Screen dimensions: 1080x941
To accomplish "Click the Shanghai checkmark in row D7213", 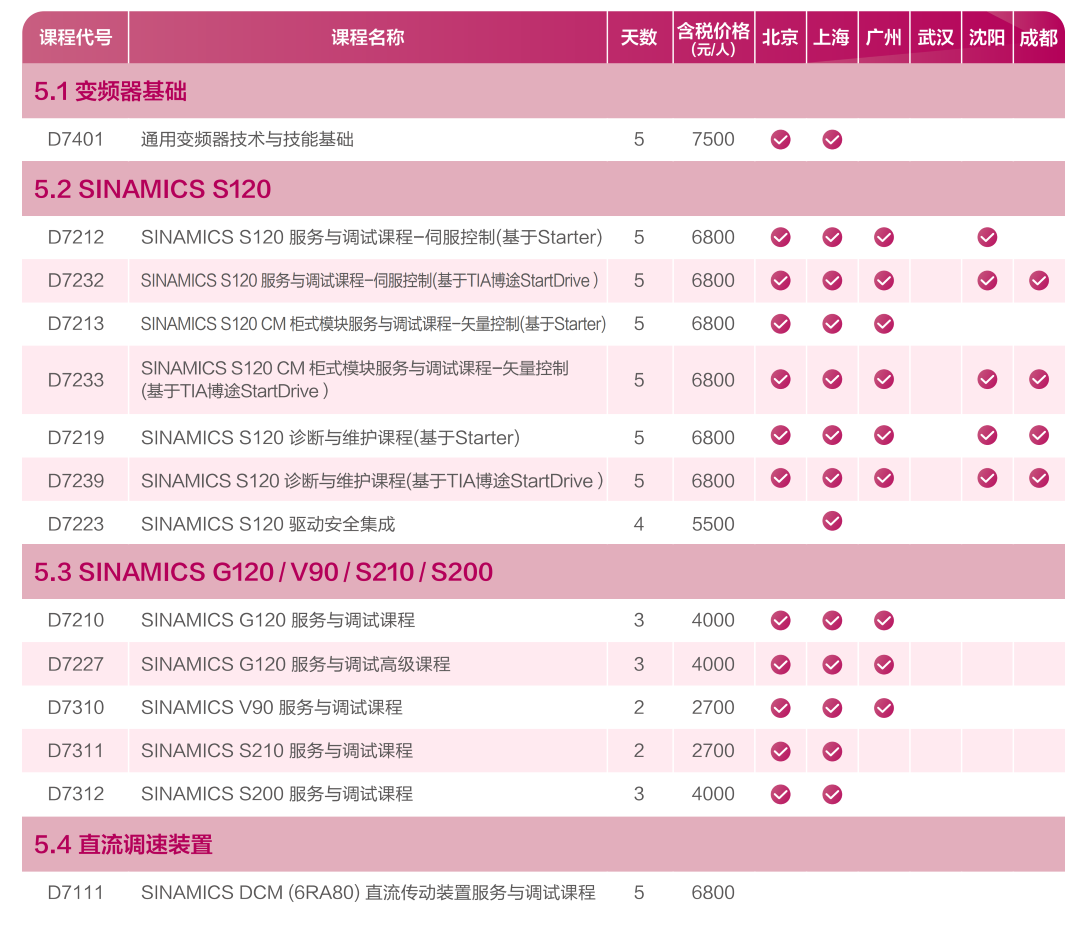I will coord(832,324).
